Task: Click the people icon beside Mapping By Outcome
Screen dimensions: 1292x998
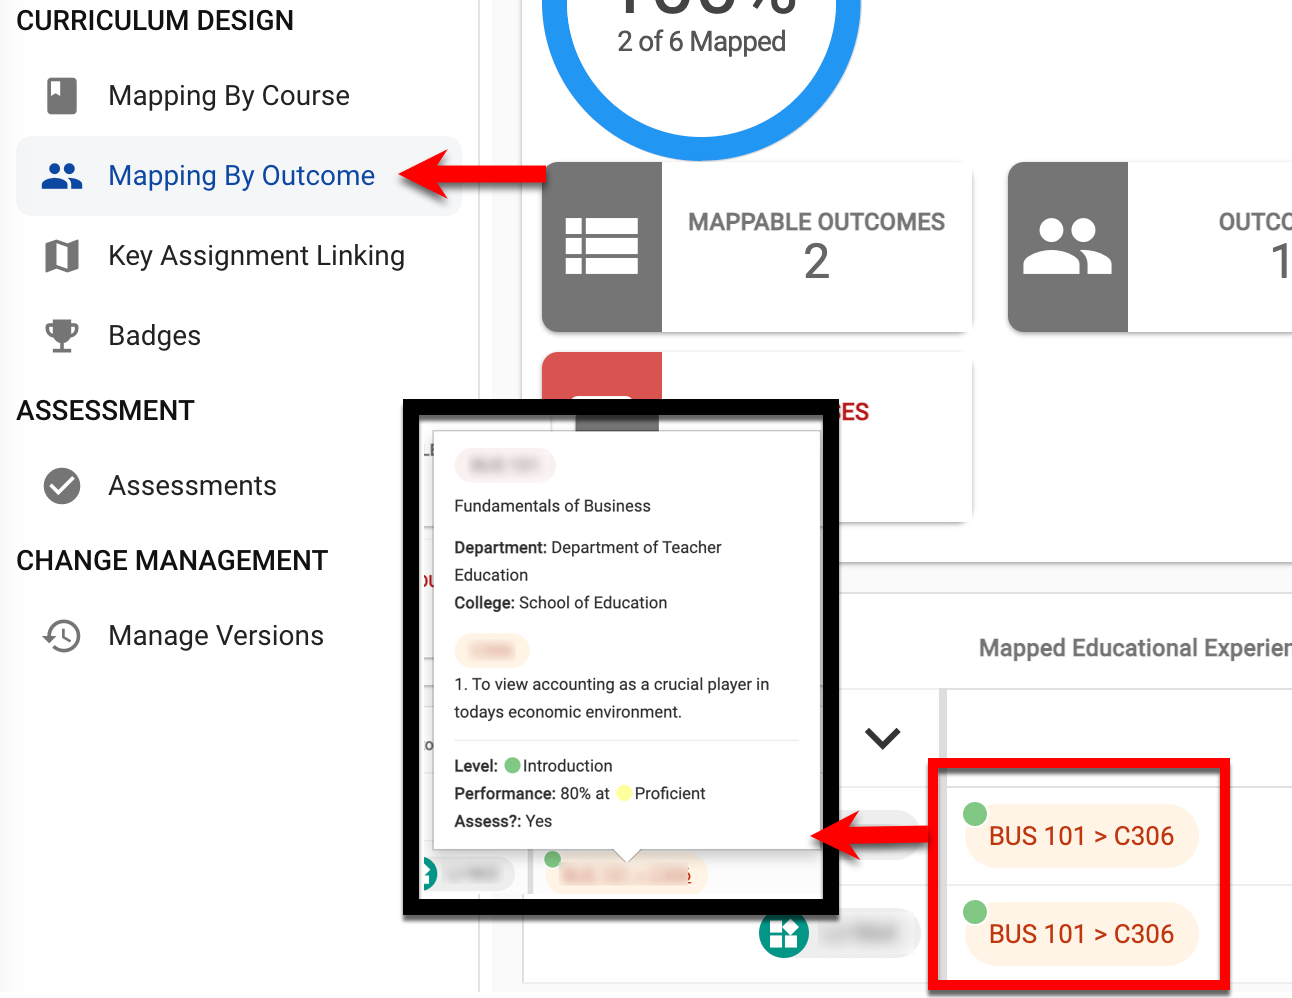Action: [62, 176]
